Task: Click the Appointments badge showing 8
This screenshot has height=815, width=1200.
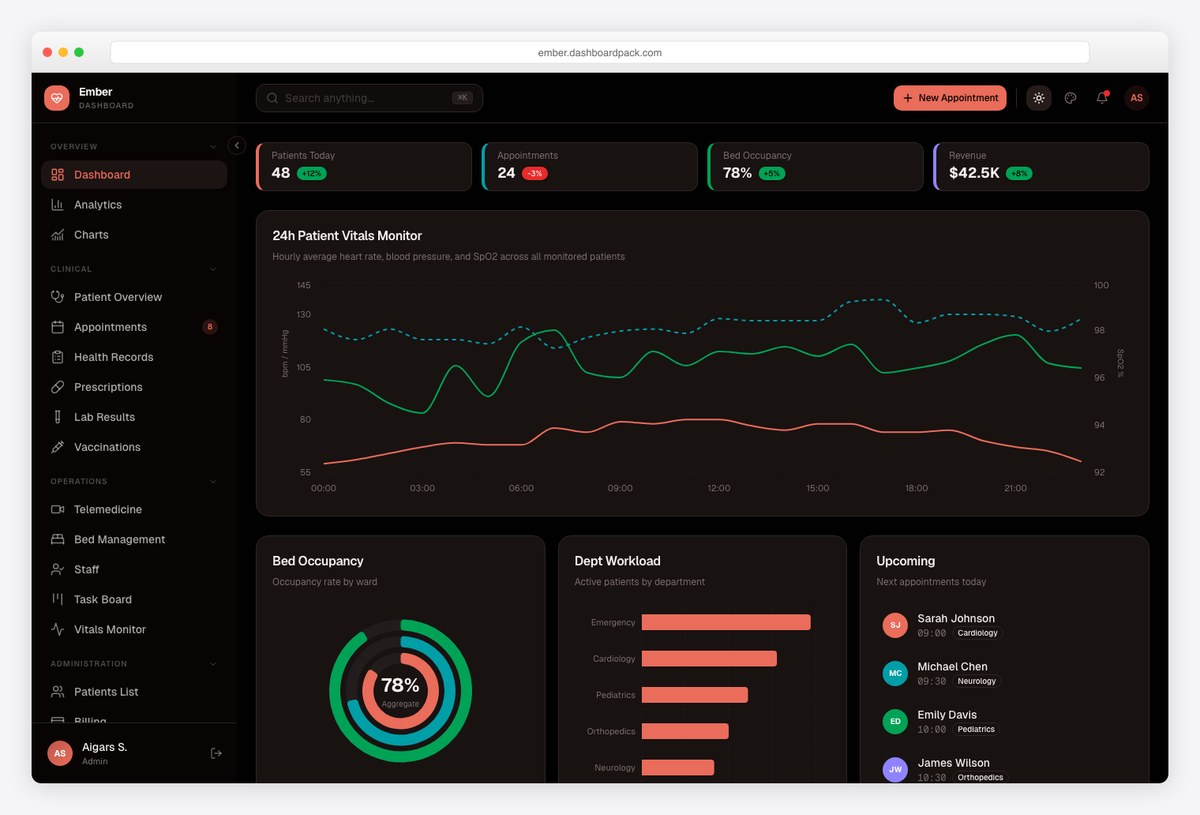Action: (210, 327)
